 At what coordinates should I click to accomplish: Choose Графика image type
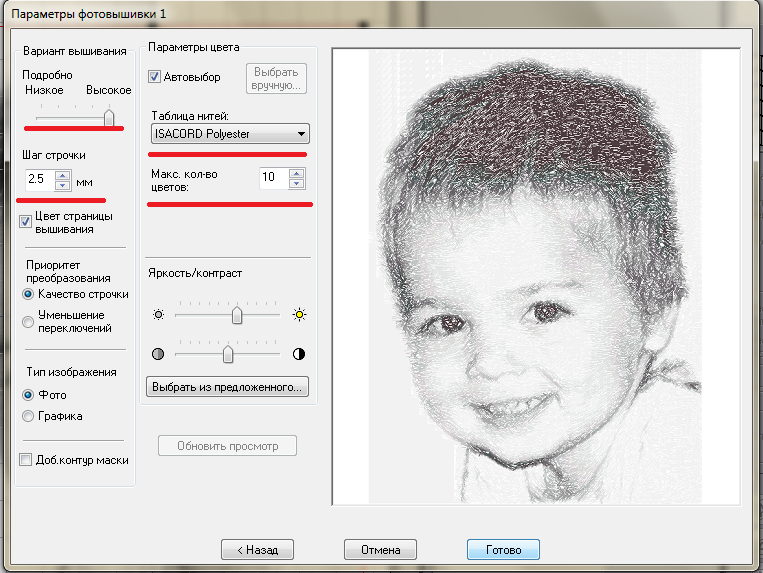[x=28, y=415]
